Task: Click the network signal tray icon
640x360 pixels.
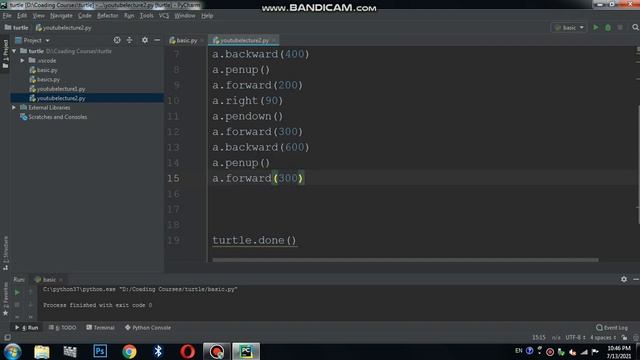Action: (x=584, y=351)
